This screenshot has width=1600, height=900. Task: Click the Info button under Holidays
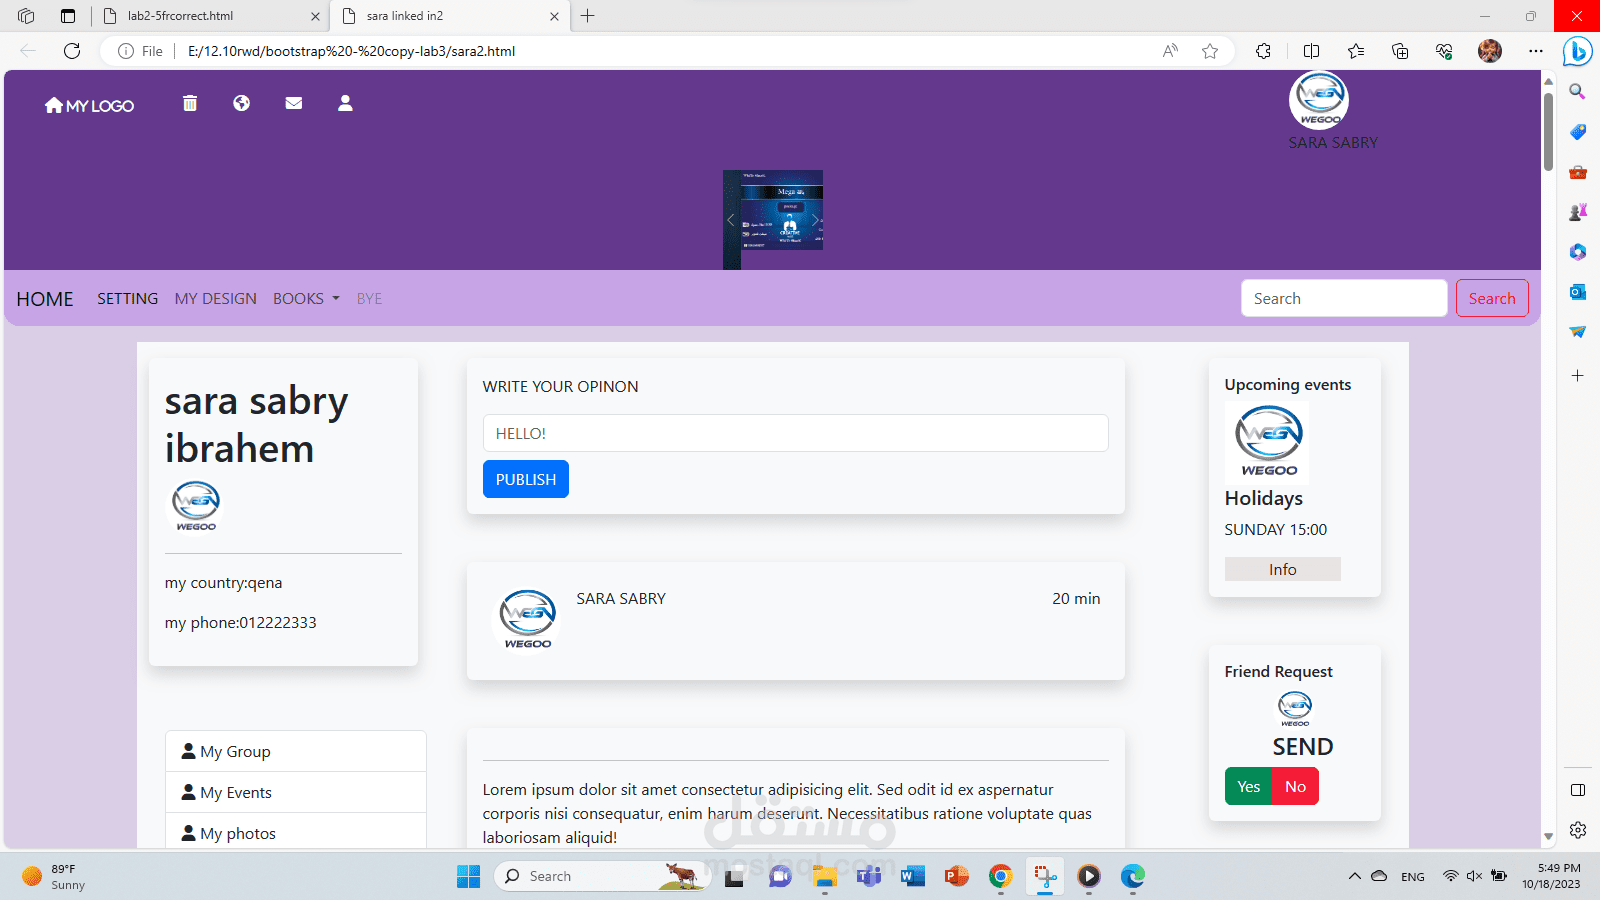point(1283,569)
